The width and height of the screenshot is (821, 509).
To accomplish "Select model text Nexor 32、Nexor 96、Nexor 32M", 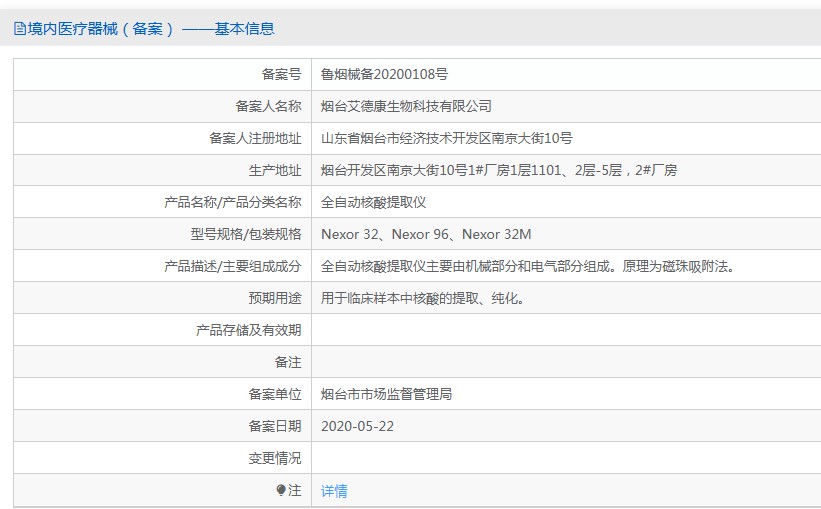I will coord(426,234).
